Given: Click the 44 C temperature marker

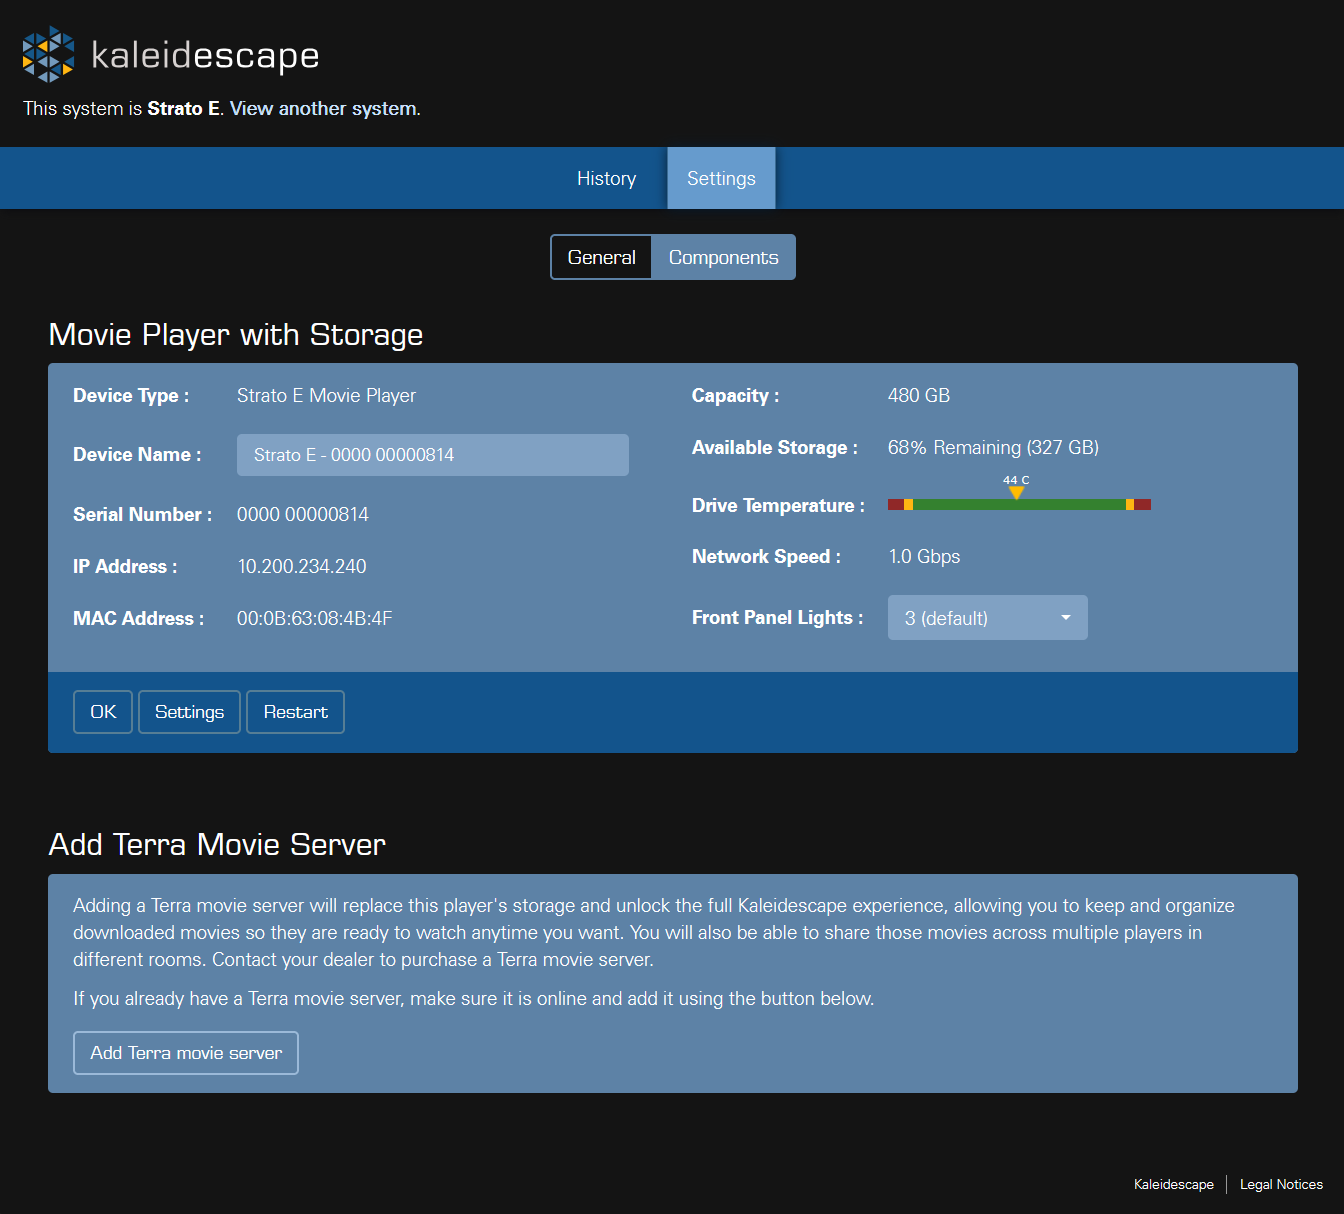Looking at the screenshot, I should point(1016,487).
